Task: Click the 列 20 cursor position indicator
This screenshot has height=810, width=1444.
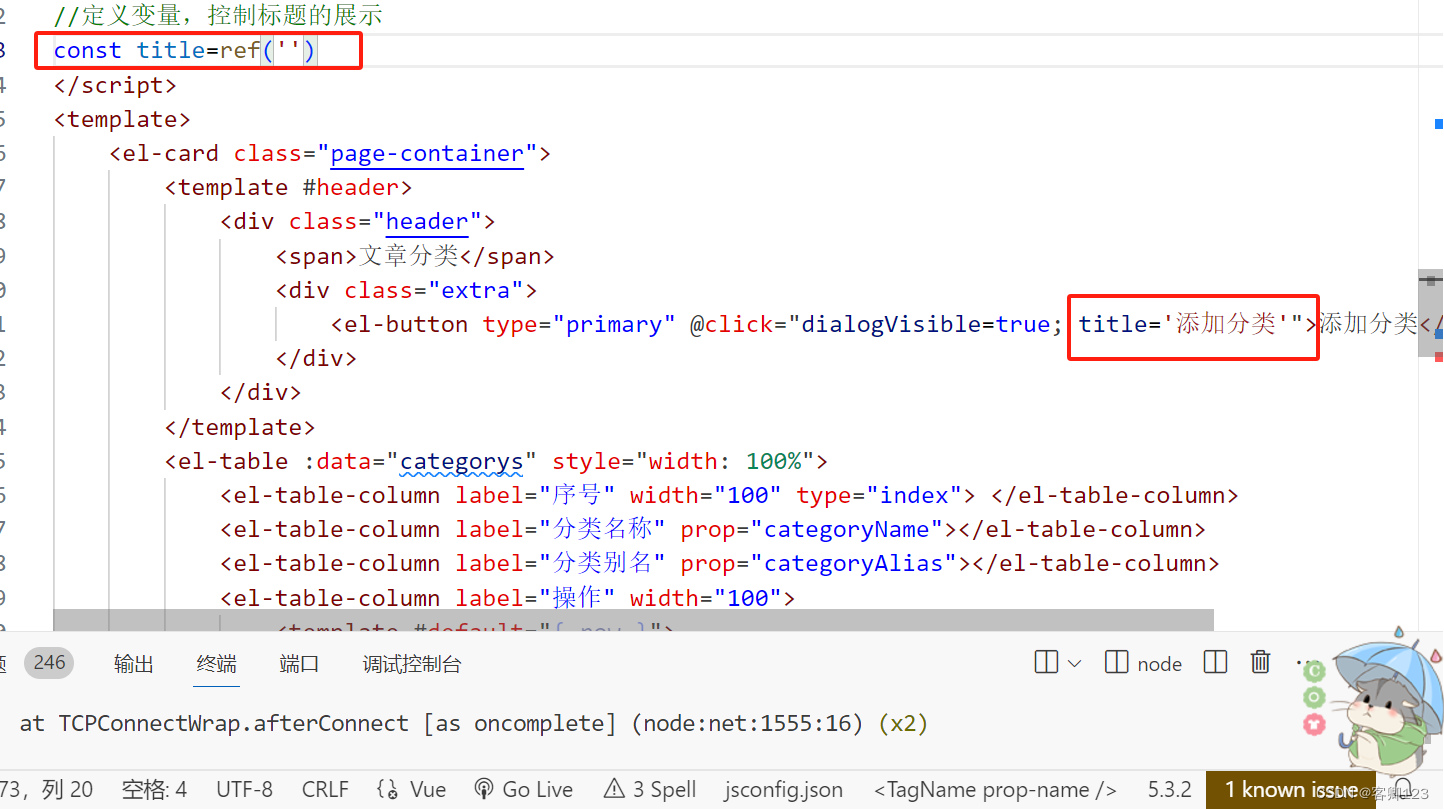Action: [68, 789]
